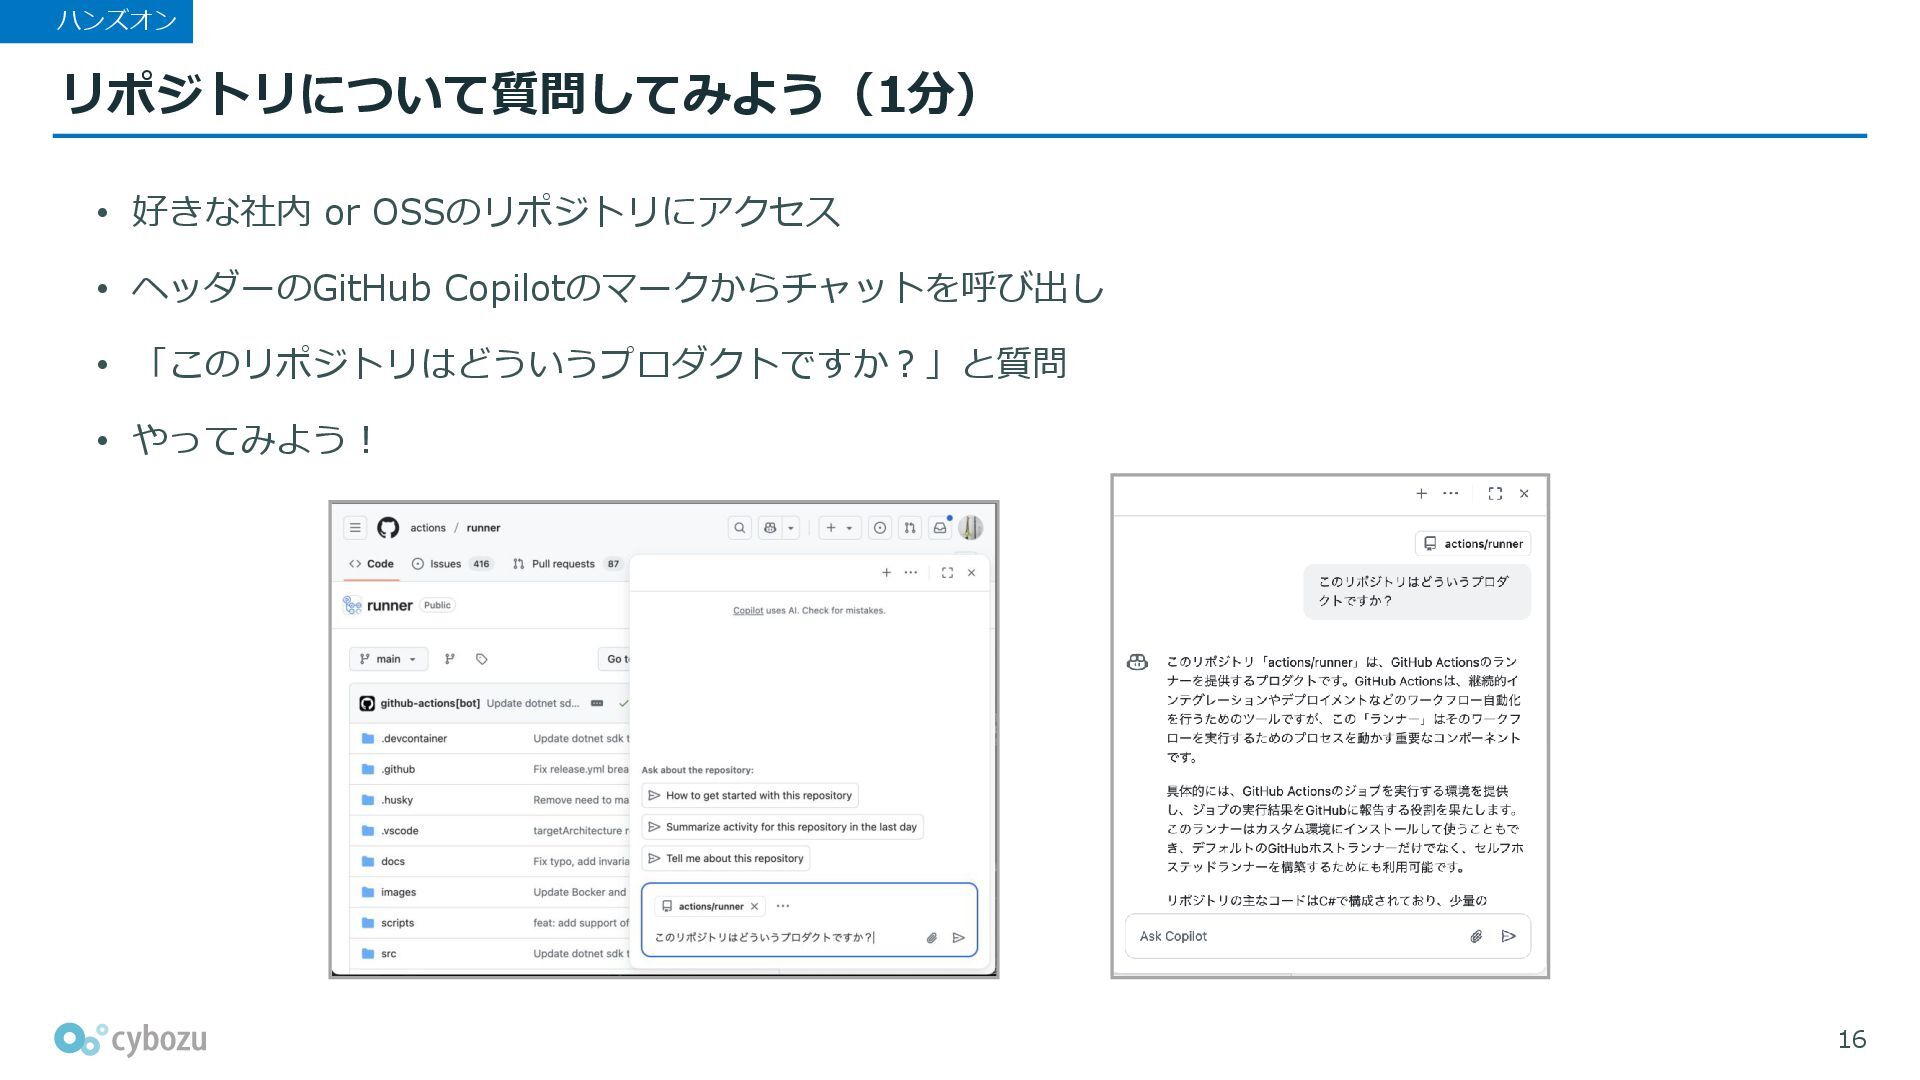Viewport: 1920px width, 1080px height.
Task: Open the images folder
Action: point(398,892)
